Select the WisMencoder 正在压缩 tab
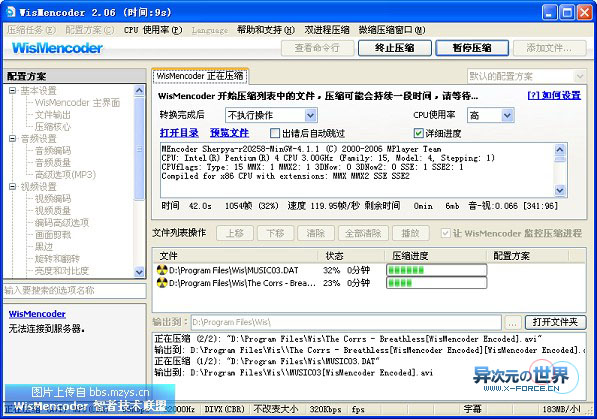 (200, 76)
